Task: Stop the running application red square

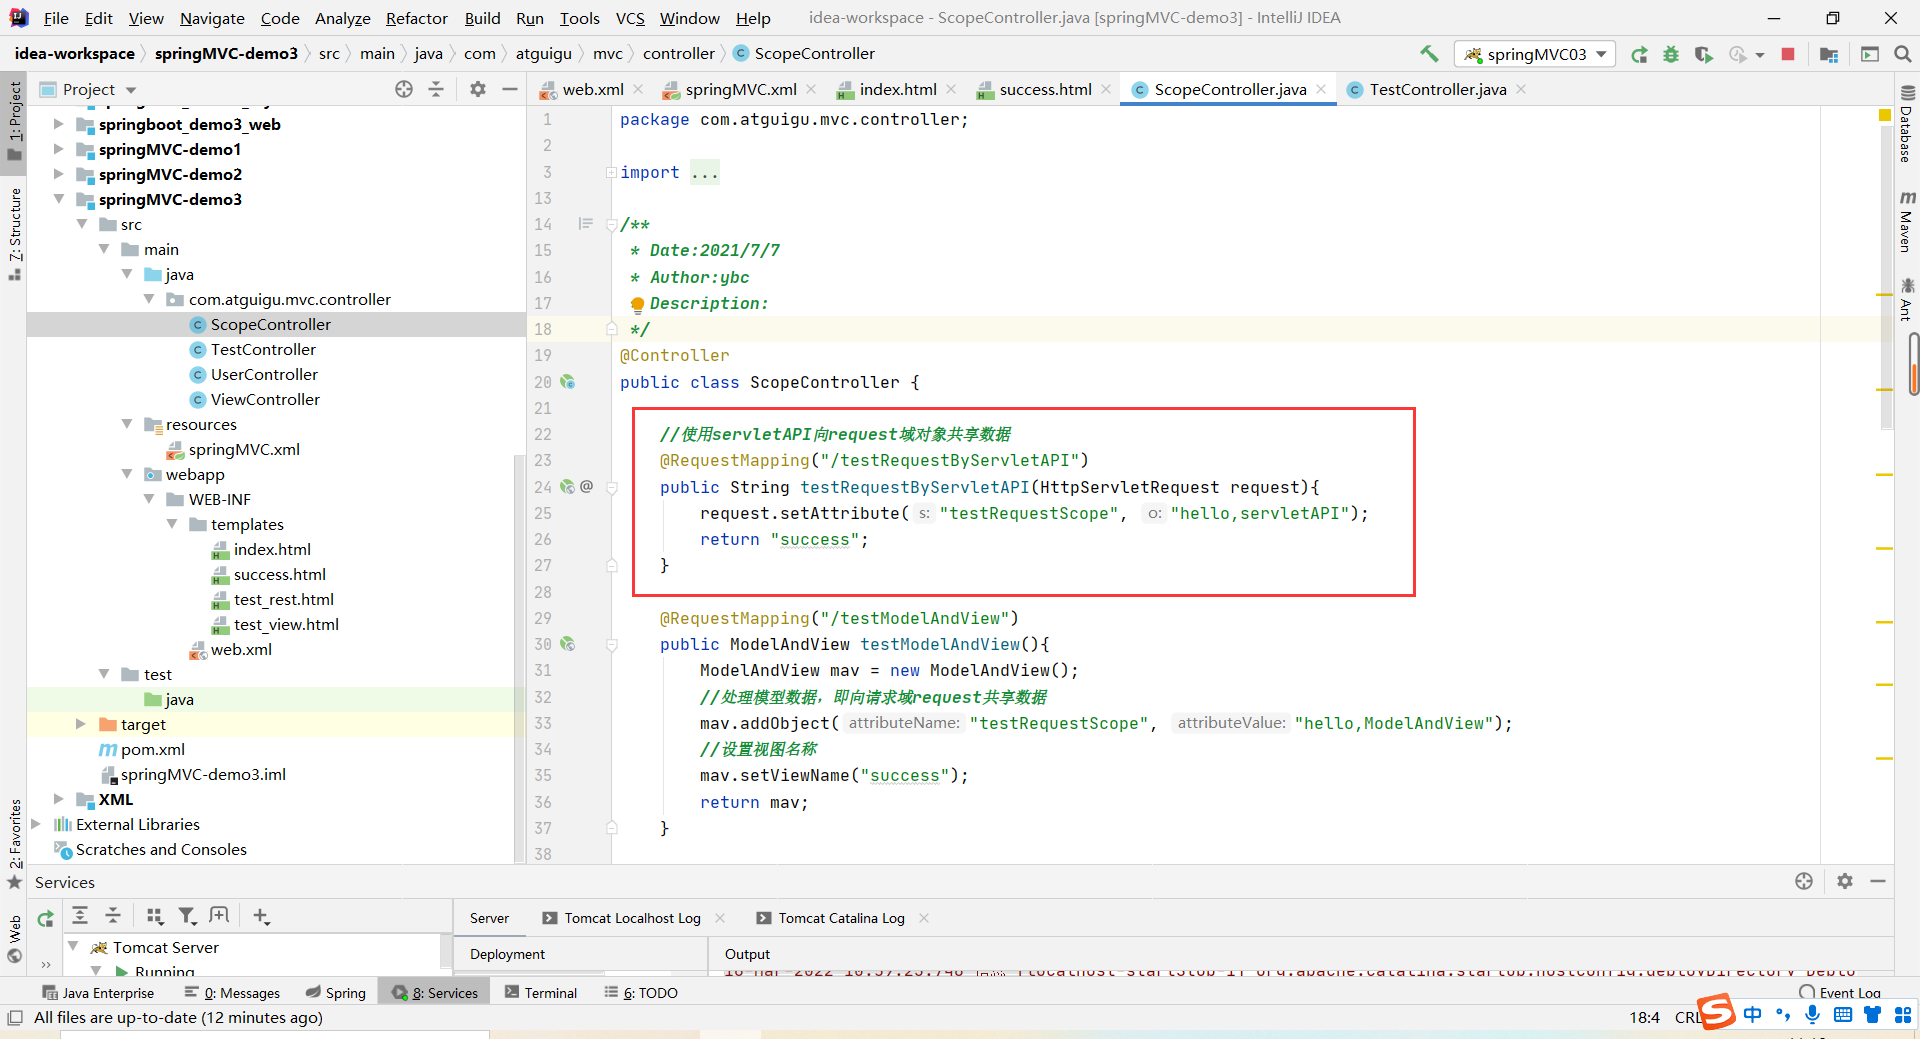Action: click(1788, 54)
